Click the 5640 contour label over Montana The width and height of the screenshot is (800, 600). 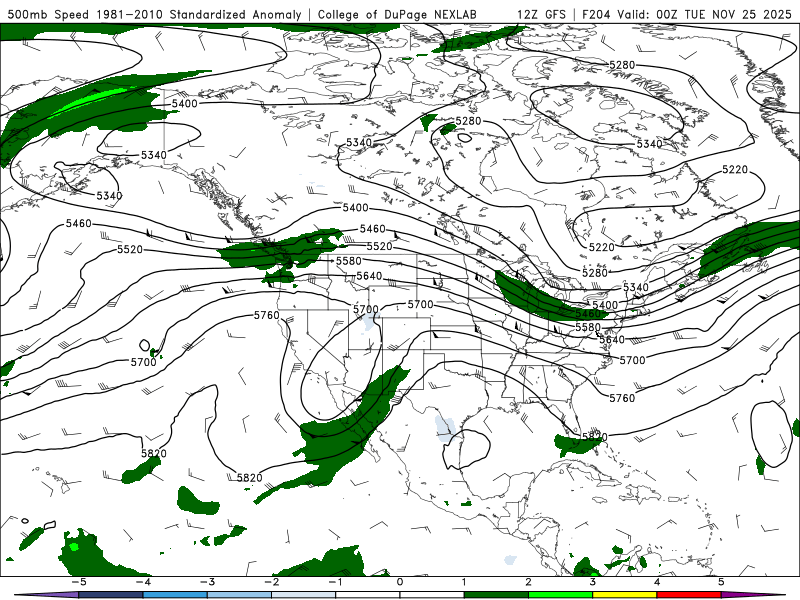point(369,276)
